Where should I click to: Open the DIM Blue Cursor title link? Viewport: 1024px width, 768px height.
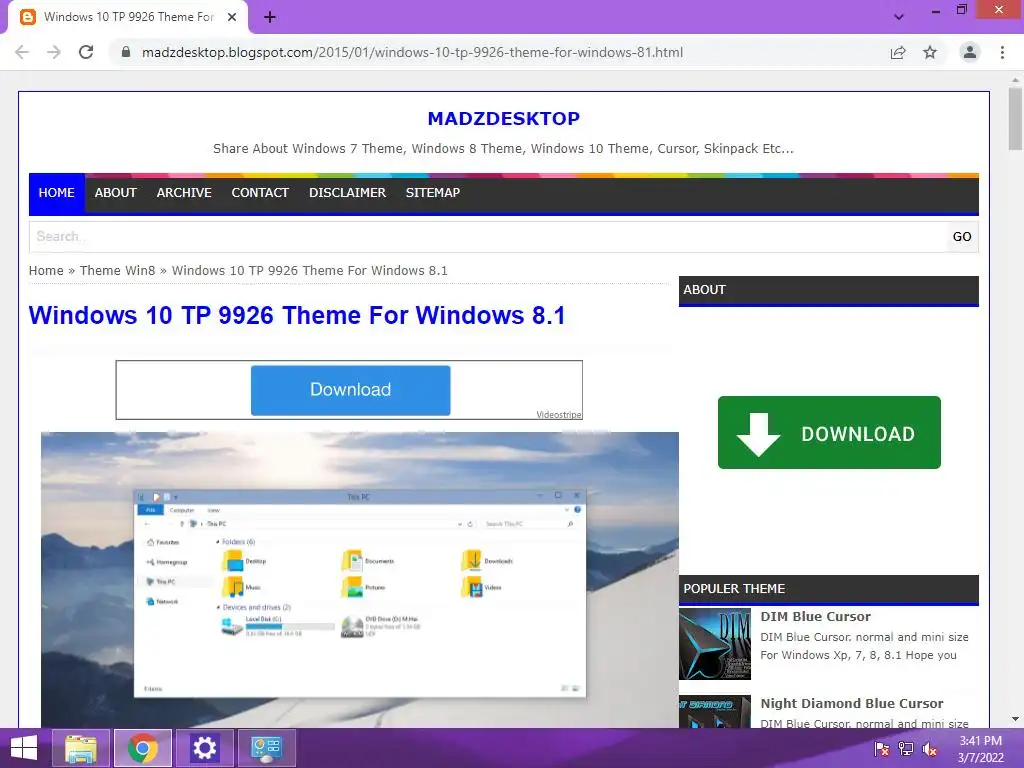(816, 616)
